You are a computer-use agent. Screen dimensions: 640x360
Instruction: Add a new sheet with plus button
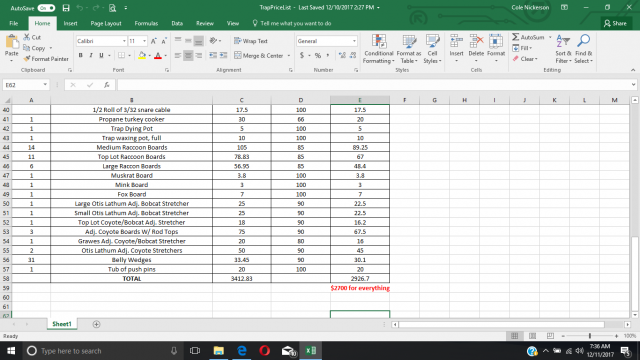pyautogui.click(x=96, y=324)
